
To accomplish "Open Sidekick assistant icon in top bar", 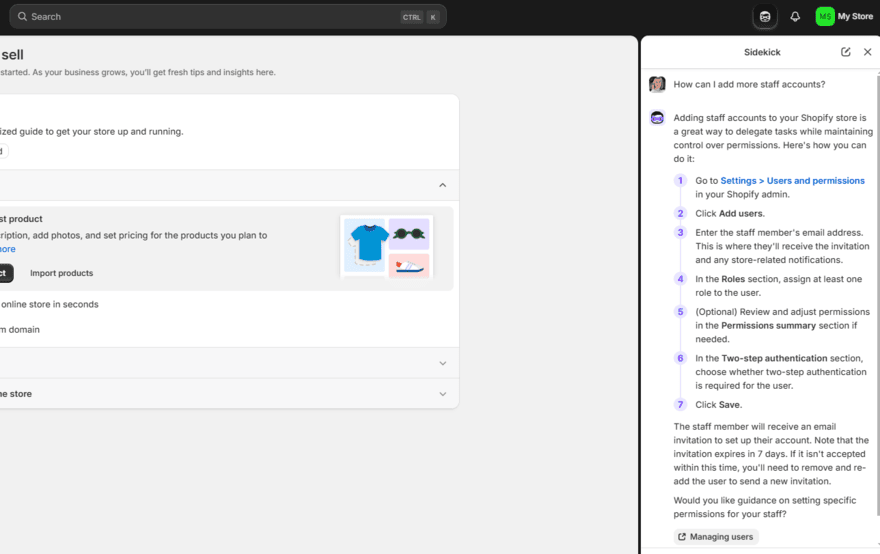I will pyautogui.click(x=765, y=17).
